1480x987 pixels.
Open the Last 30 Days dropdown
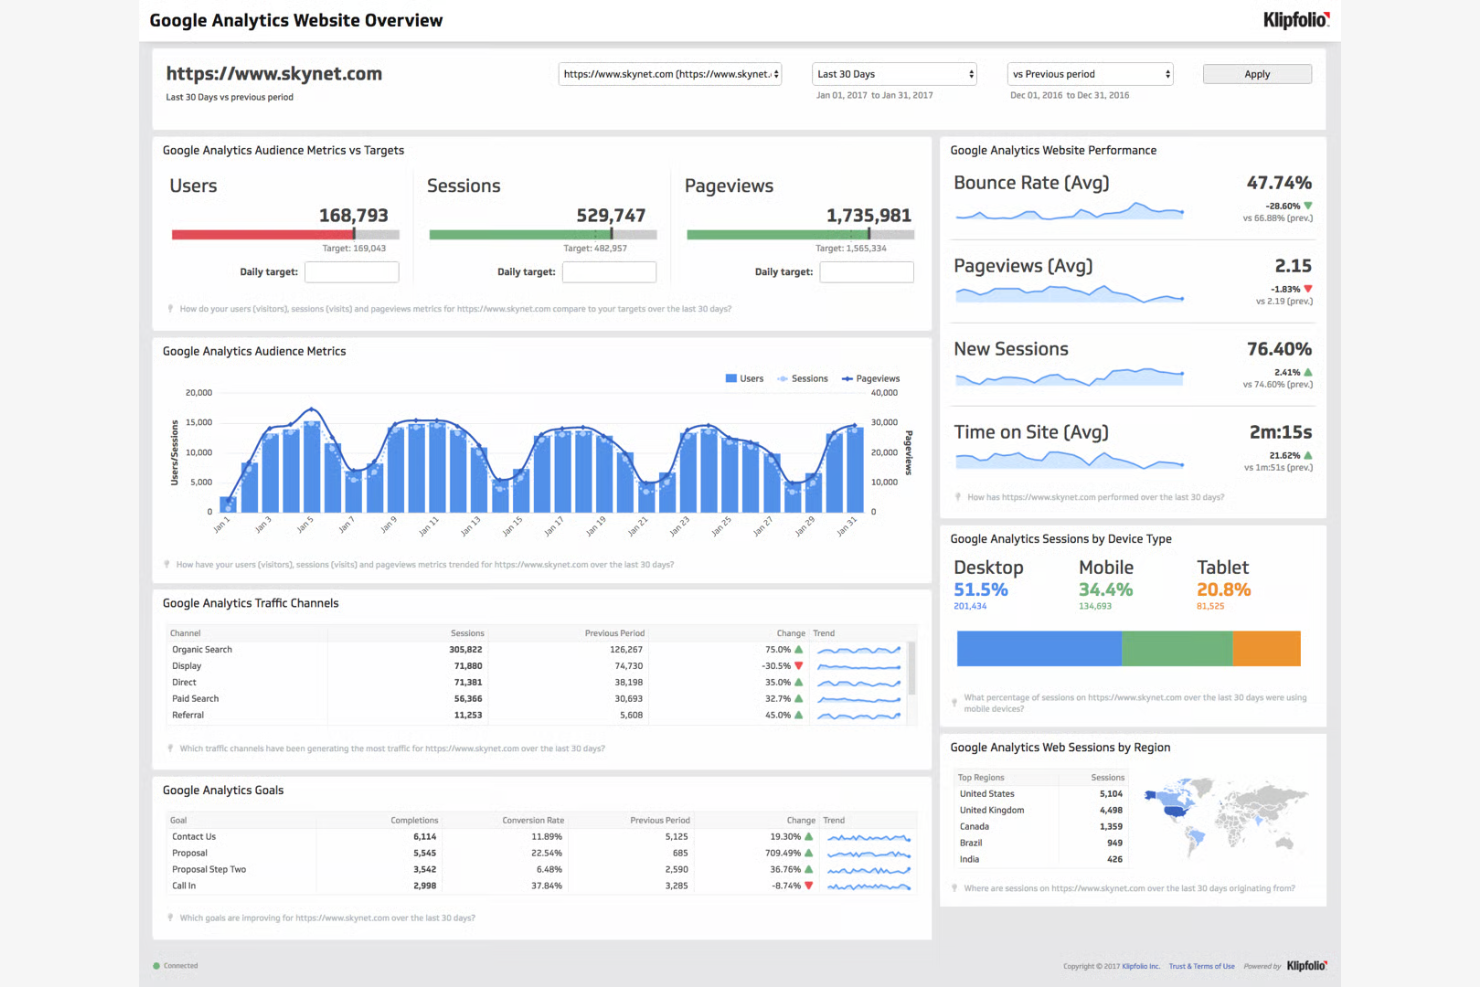[x=894, y=74]
